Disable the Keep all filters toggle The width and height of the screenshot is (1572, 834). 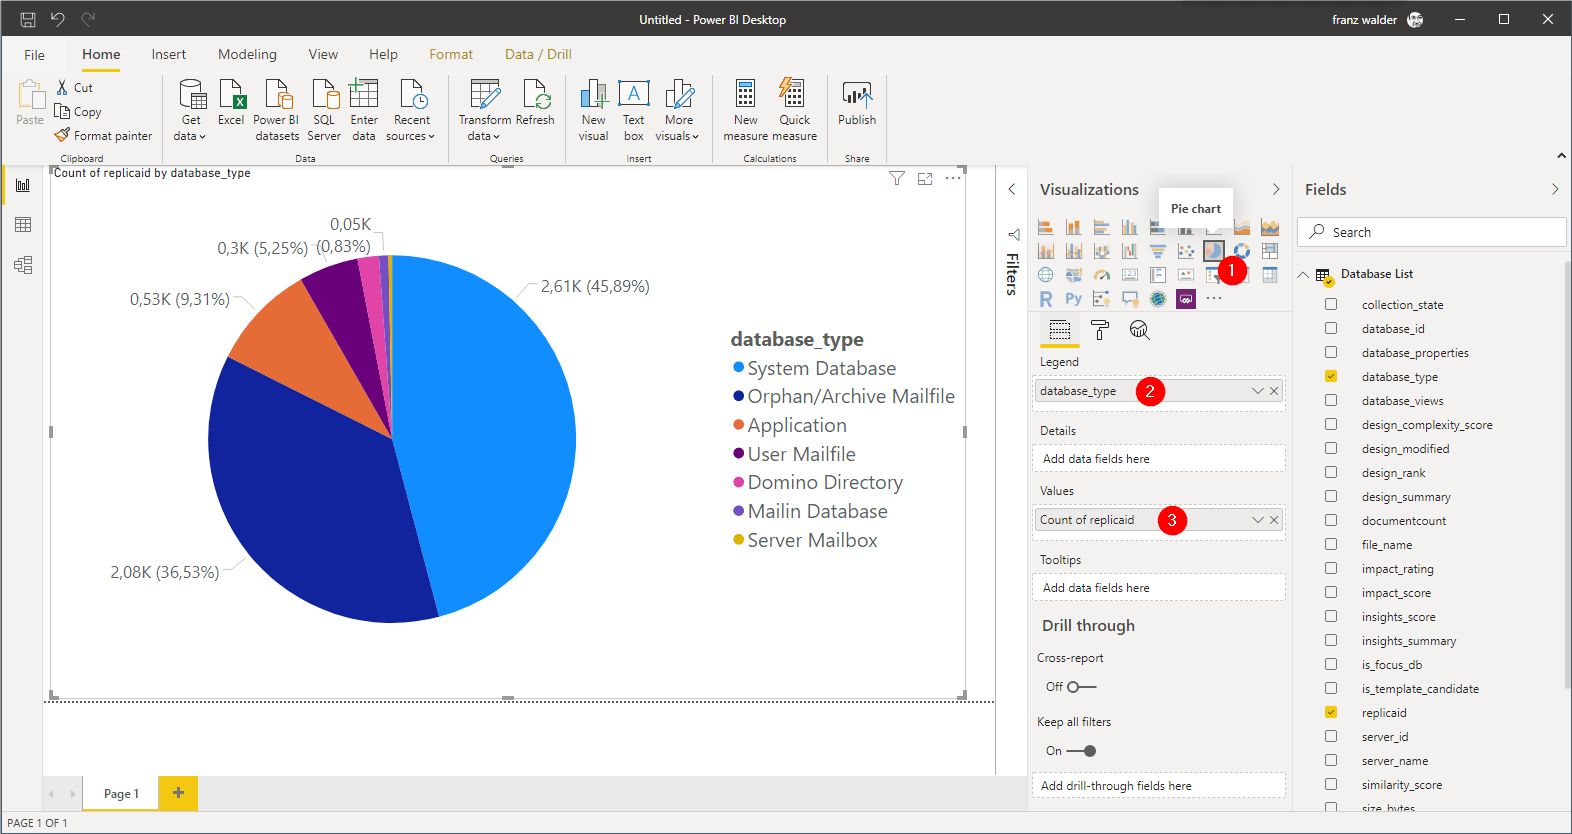coord(1081,751)
